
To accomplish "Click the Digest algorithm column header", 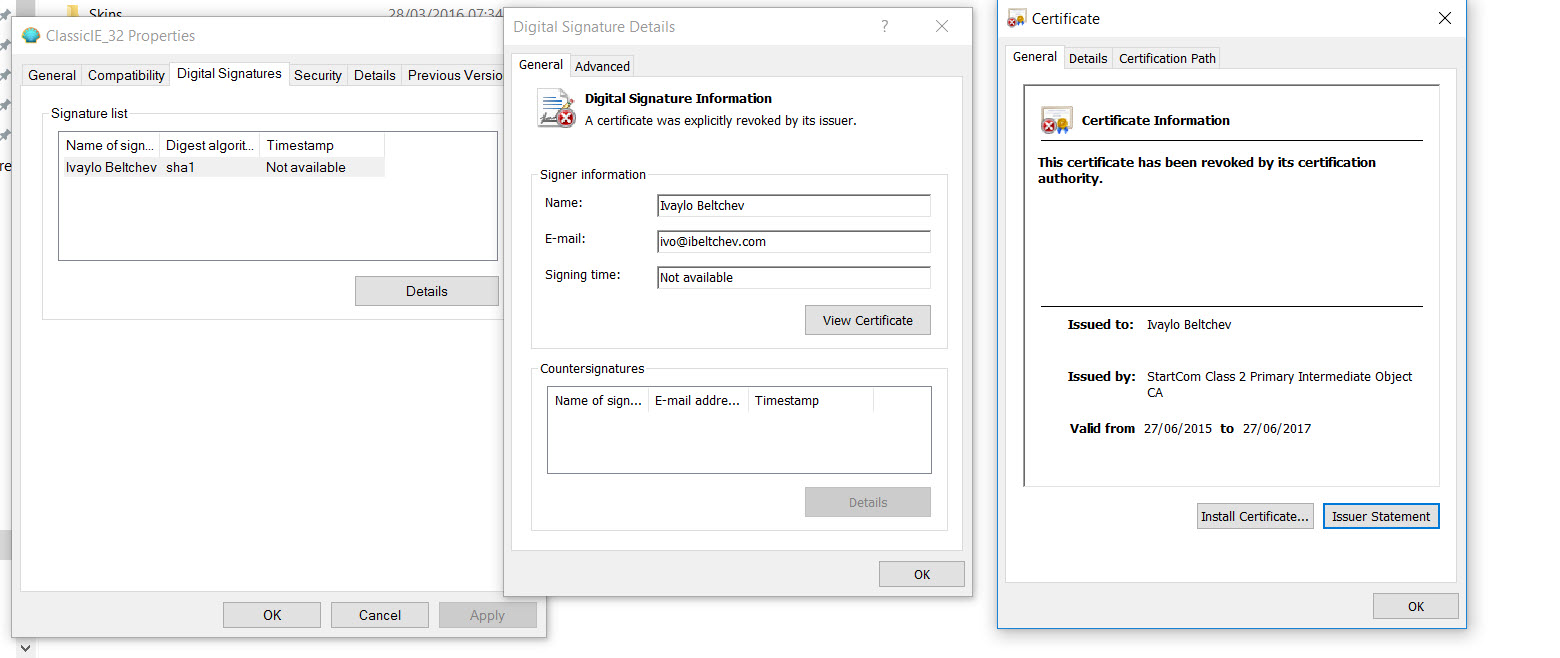I will click(x=210, y=145).
